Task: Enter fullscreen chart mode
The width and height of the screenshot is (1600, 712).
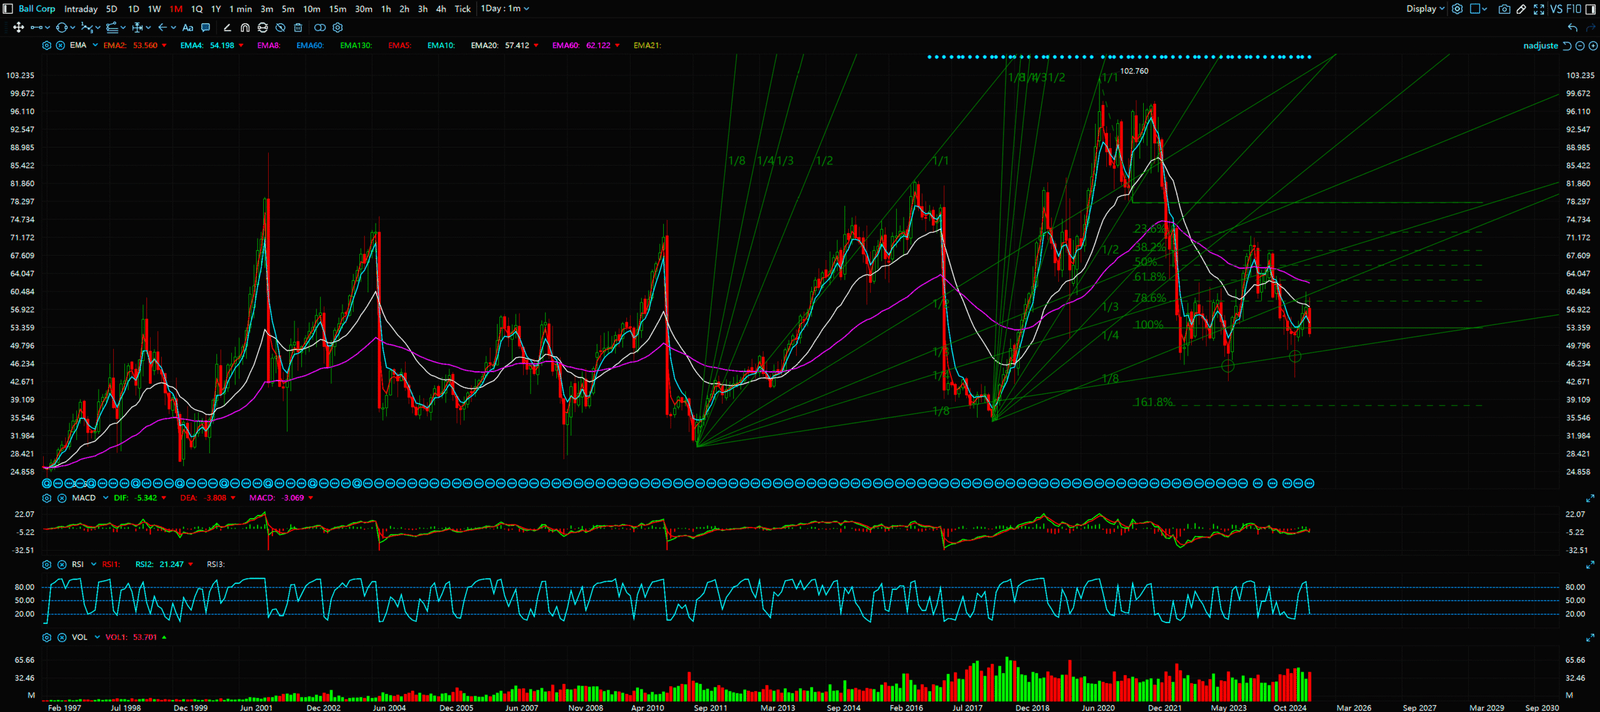Action: click(x=1539, y=9)
